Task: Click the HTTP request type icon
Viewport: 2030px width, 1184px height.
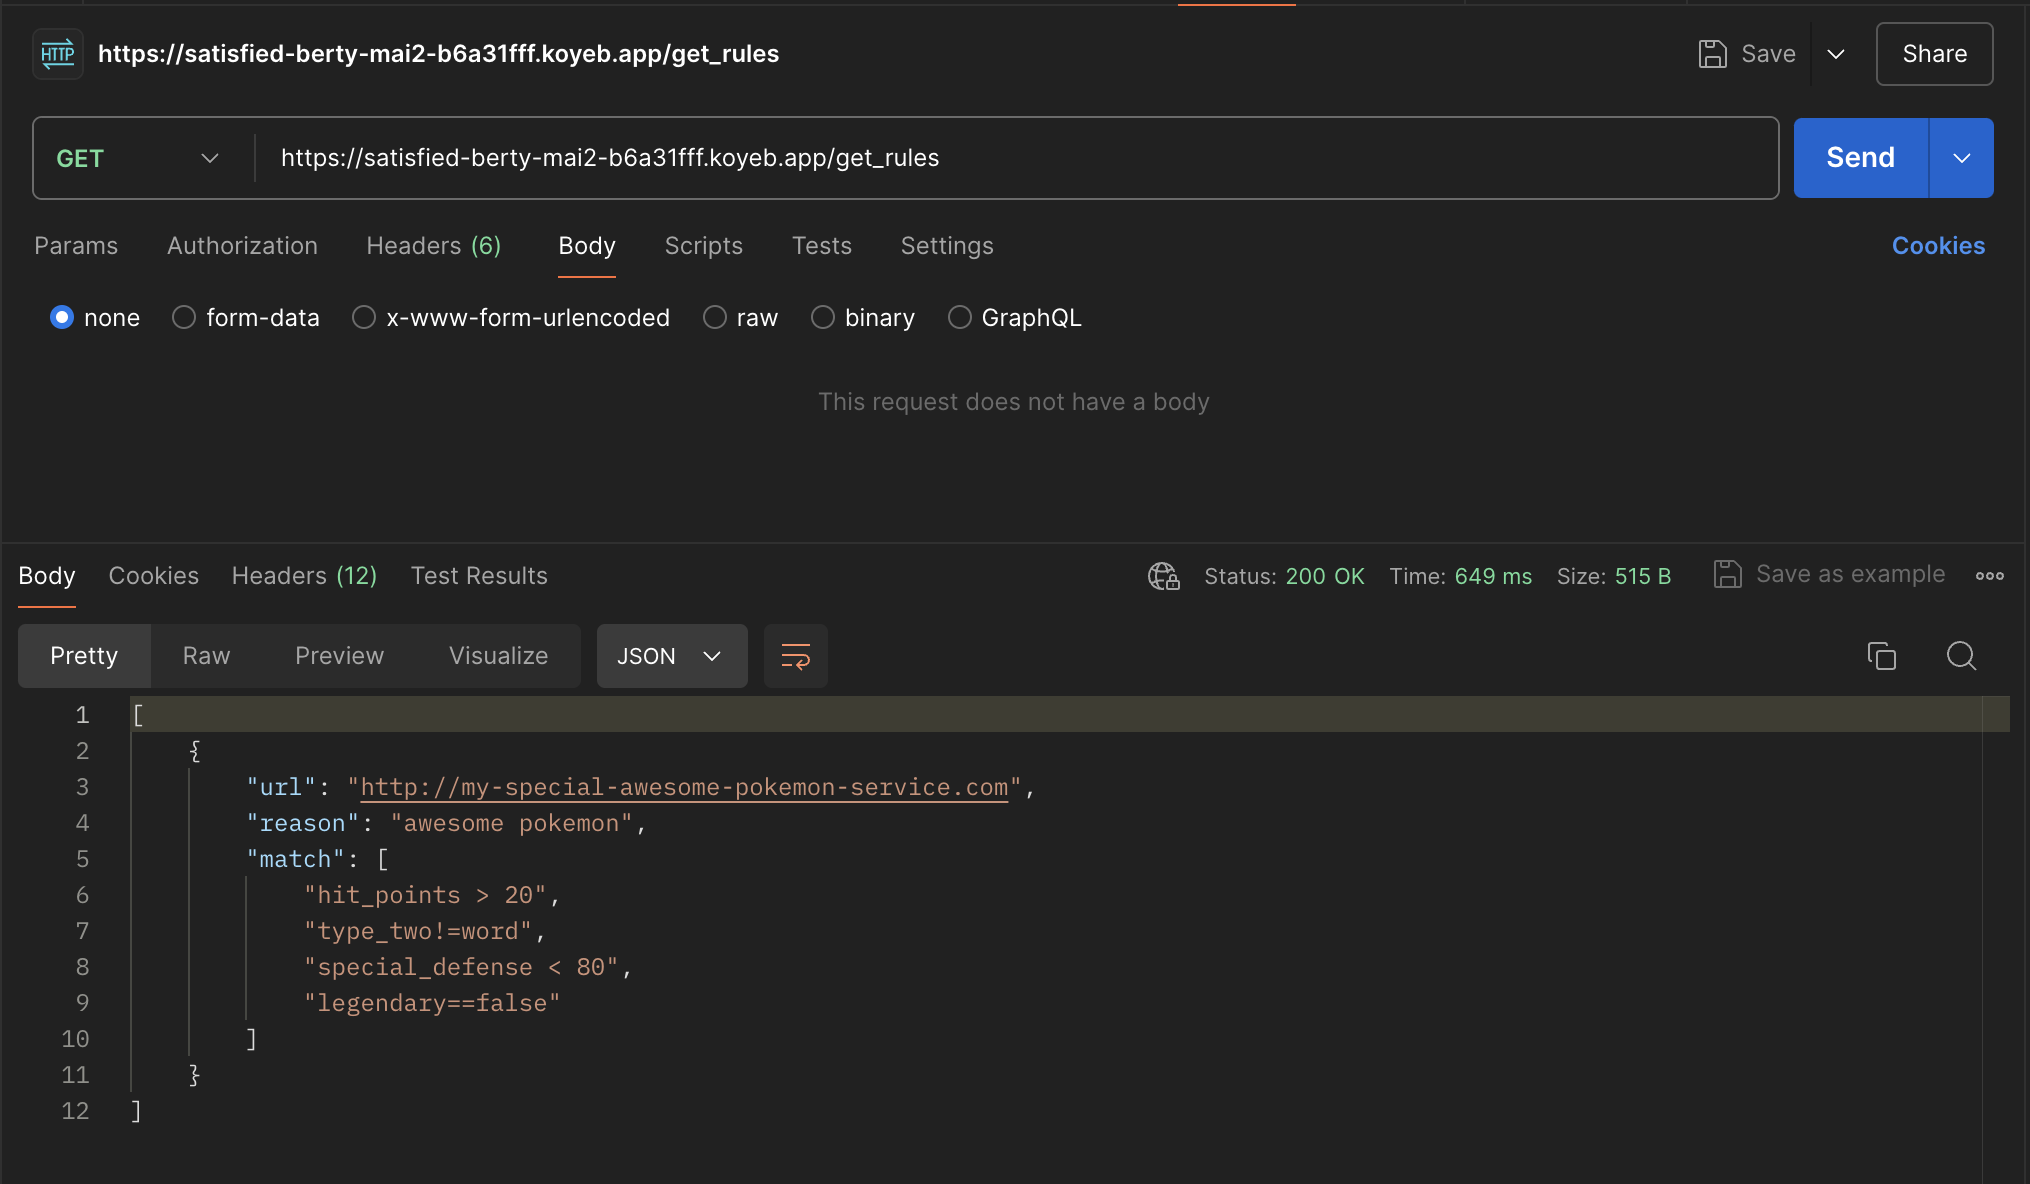Action: [x=58, y=54]
